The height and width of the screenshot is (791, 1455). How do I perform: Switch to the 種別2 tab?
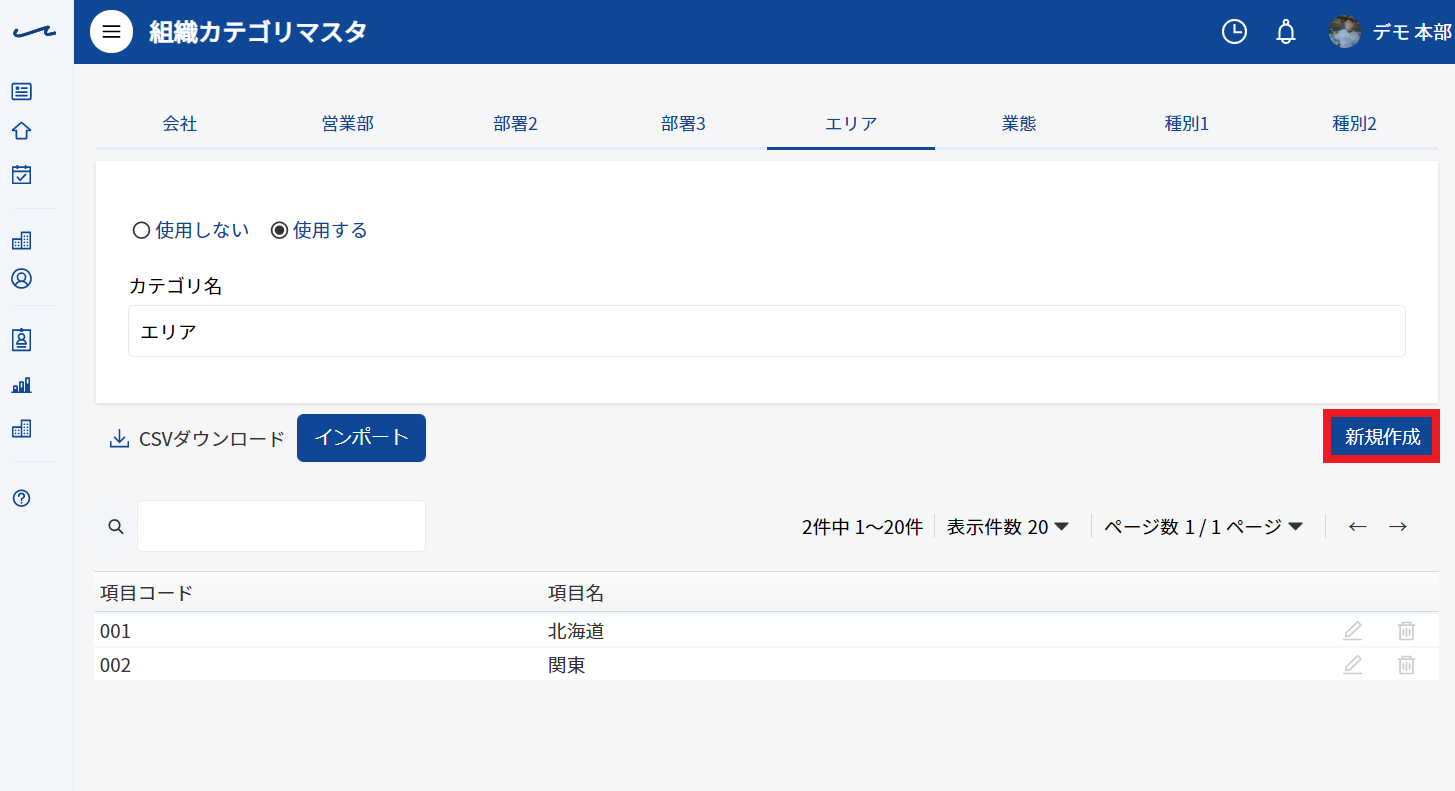click(1355, 124)
